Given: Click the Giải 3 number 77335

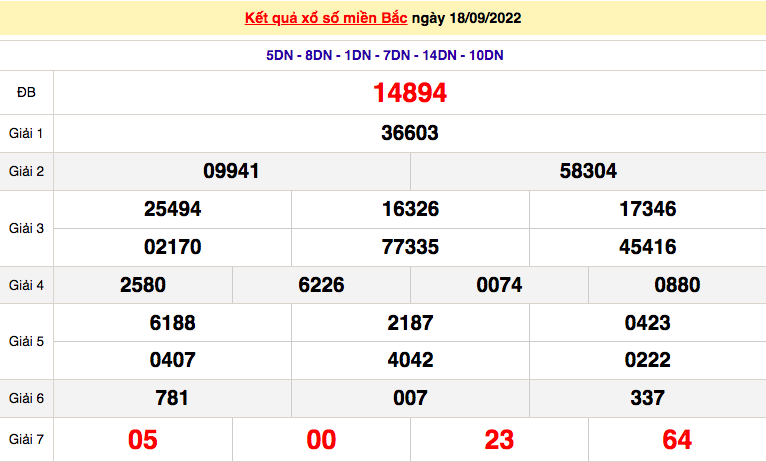Looking at the screenshot, I should tap(410, 247).
